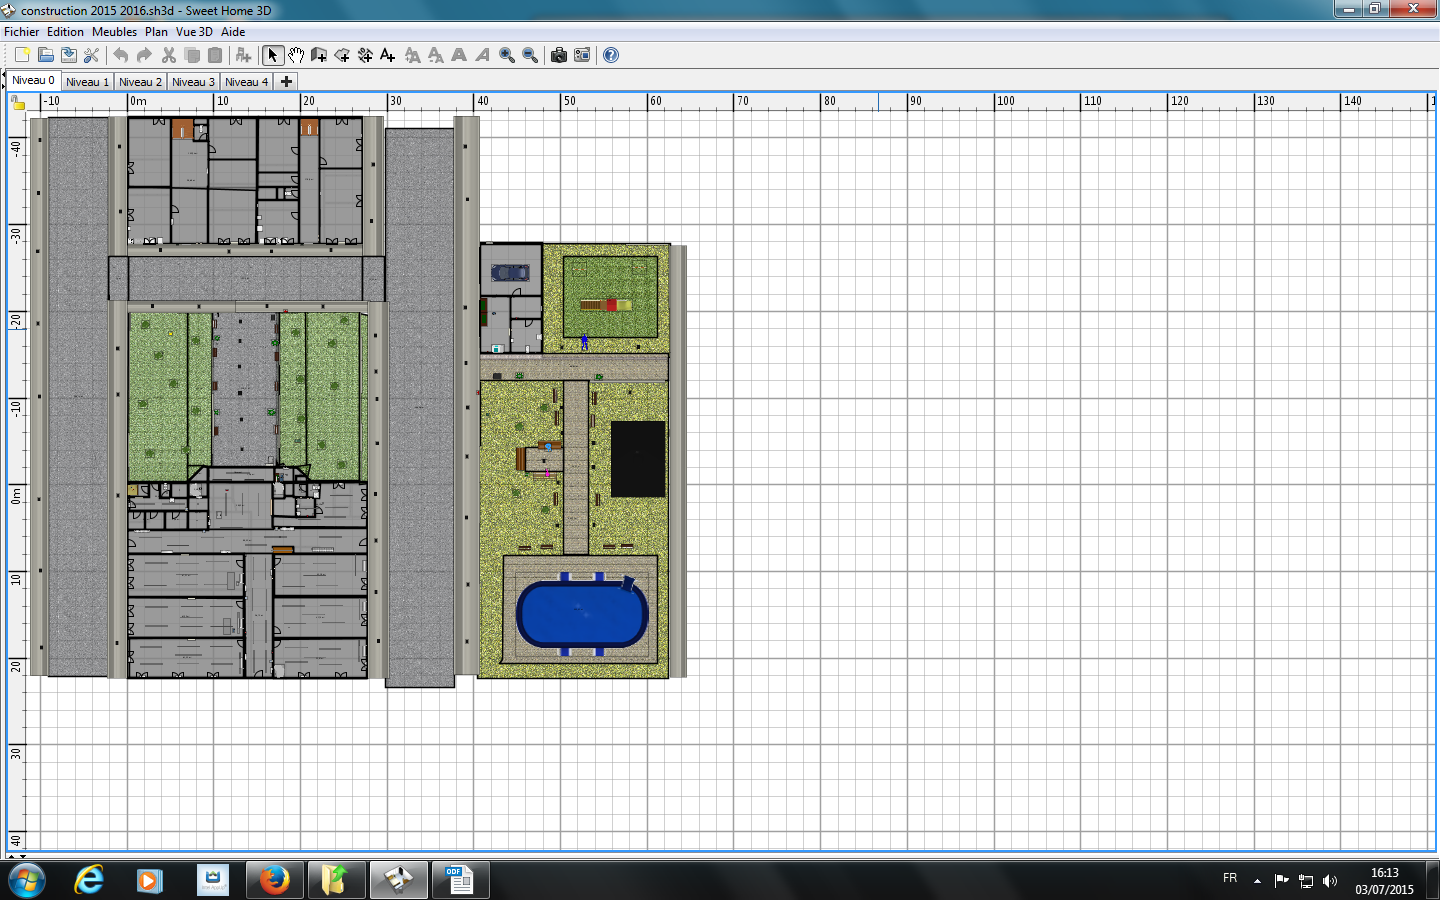
Task: Open the yellow folder taskbar button
Action: tap(336, 880)
